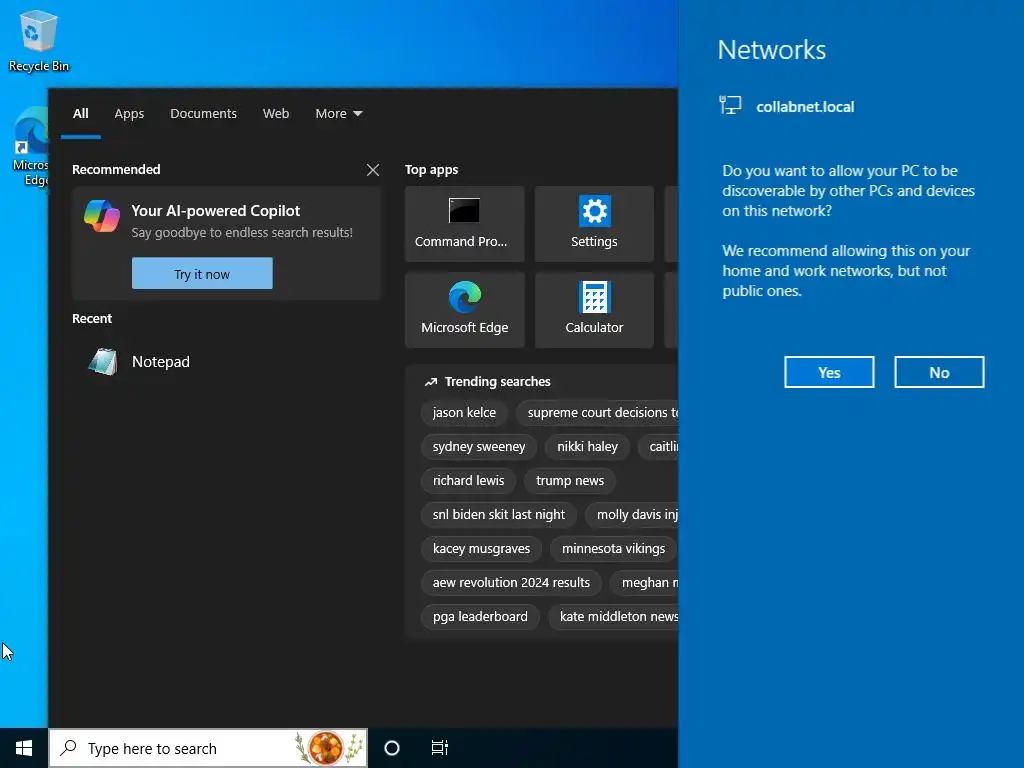Select aew revolution 2024 results search
Viewport: 1024px width, 768px height.
[x=511, y=583]
